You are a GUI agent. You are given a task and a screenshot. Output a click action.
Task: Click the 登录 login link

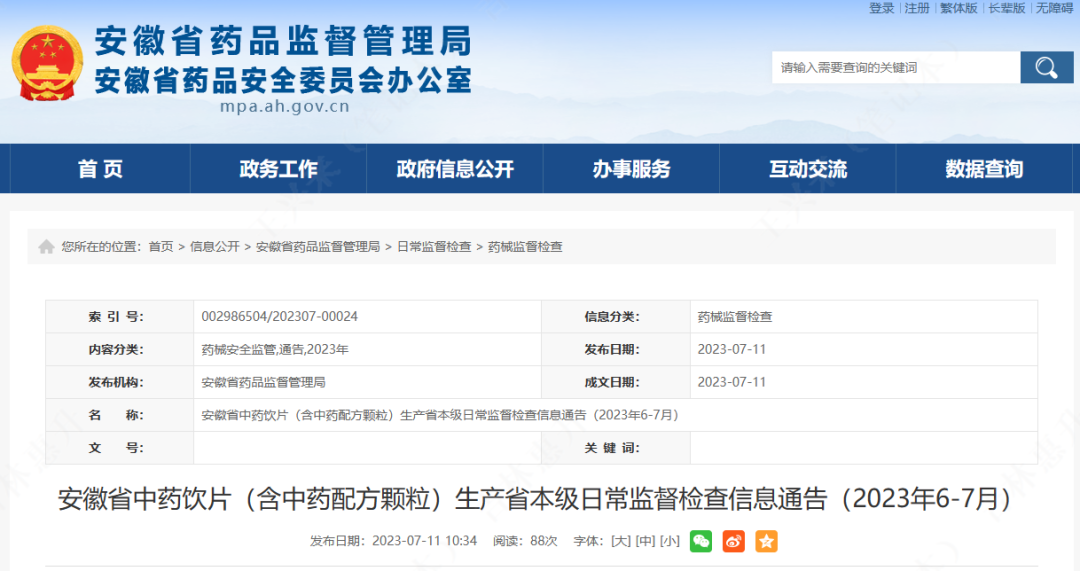(881, 8)
